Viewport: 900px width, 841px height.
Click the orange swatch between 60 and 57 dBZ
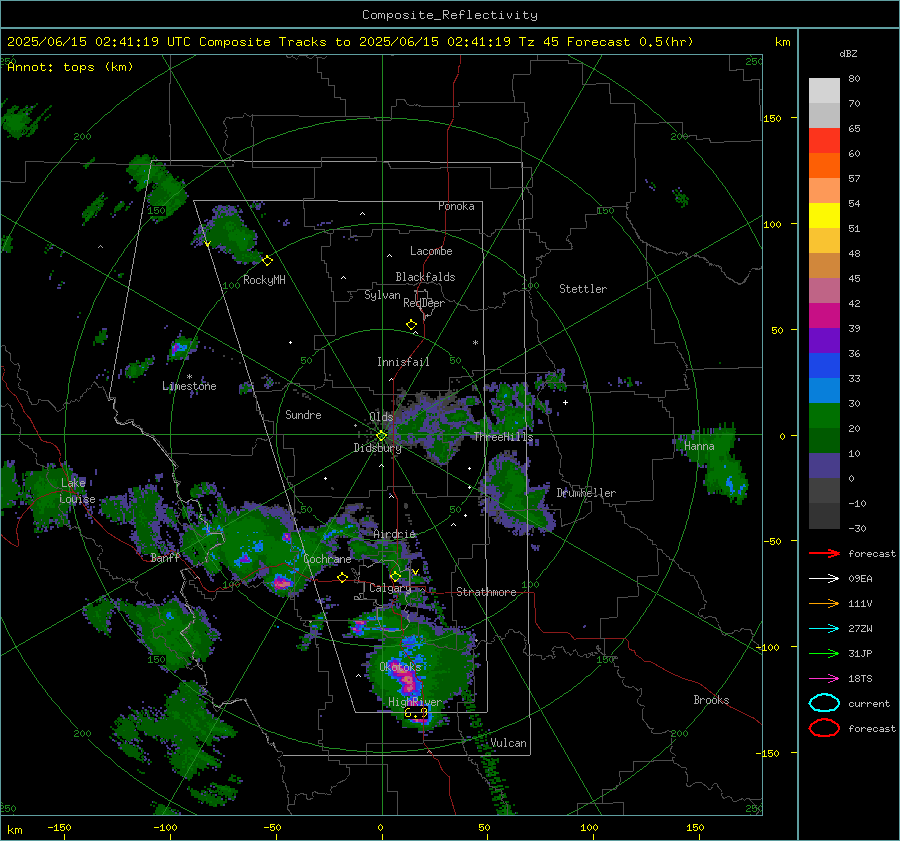[824, 166]
